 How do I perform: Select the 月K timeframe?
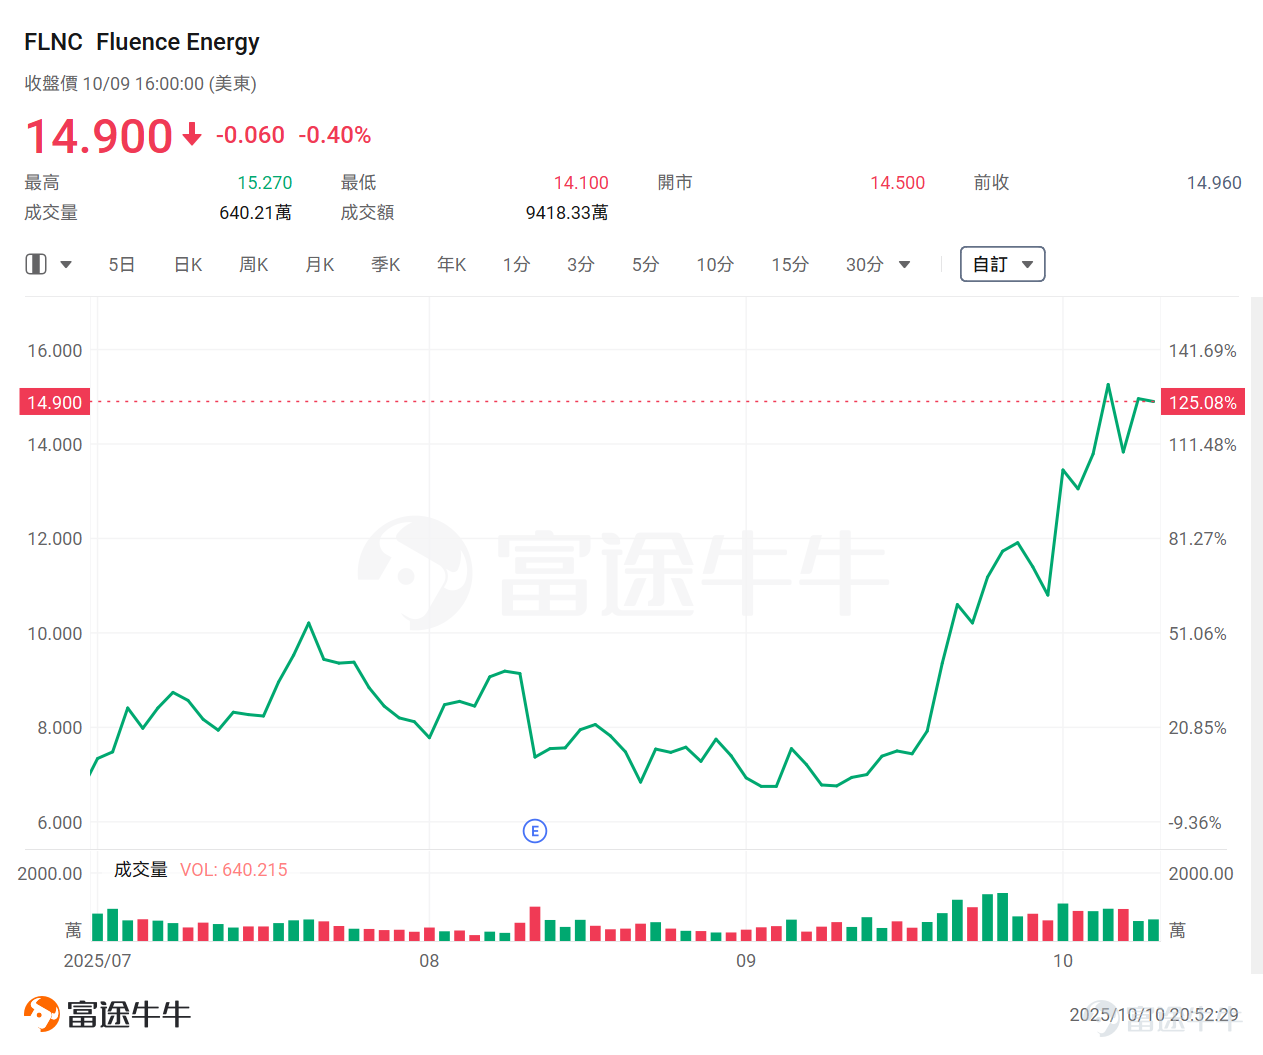pos(320,264)
